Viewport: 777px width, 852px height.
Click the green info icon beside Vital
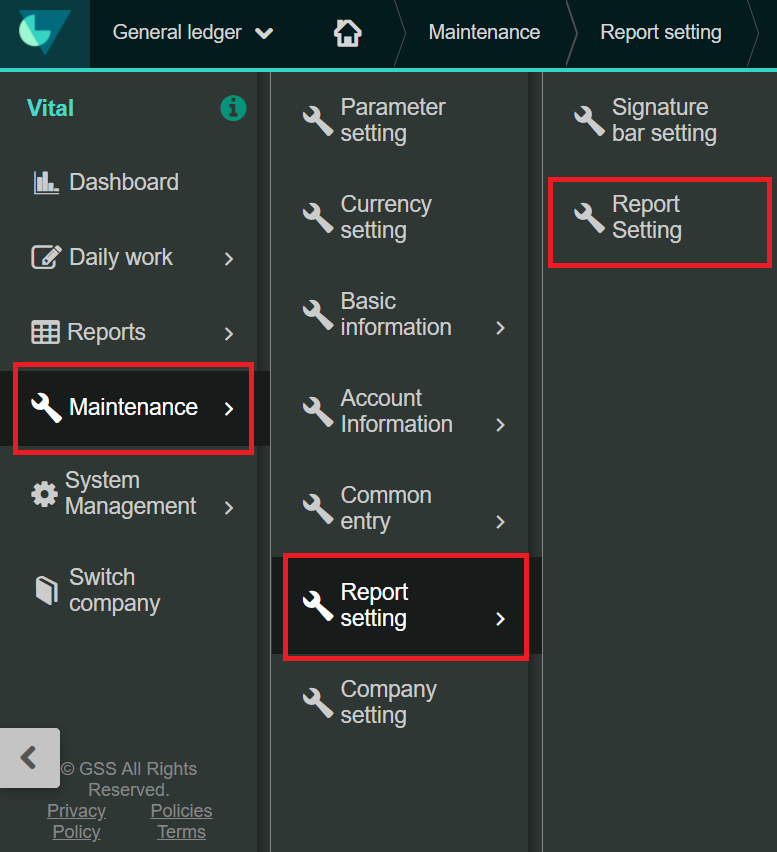pyautogui.click(x=233, y=108)
